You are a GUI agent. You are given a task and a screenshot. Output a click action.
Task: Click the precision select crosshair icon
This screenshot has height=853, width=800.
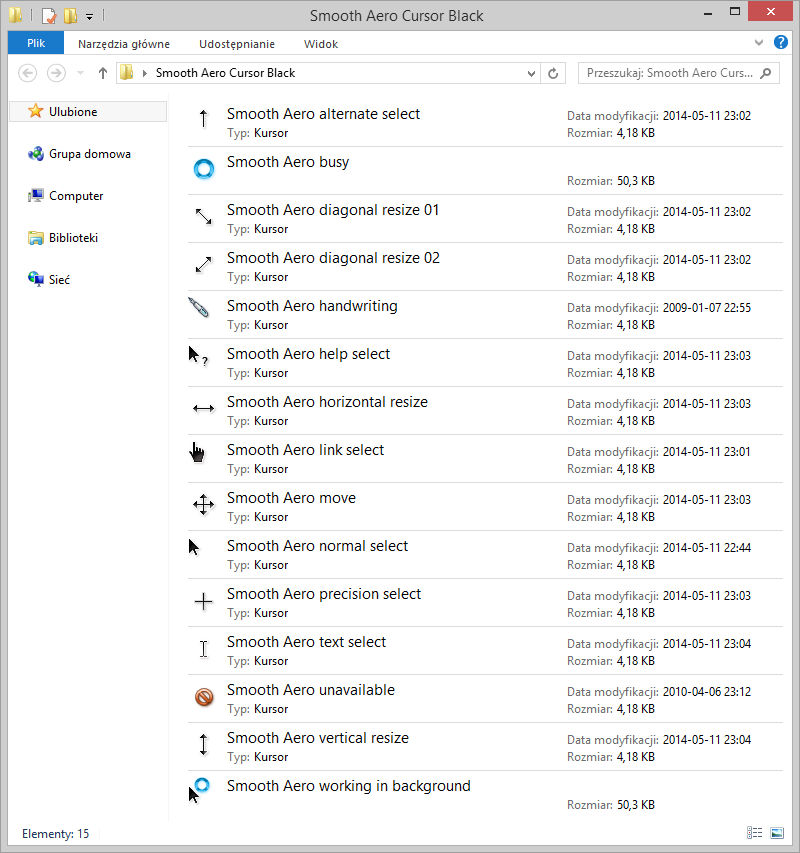tap(203, 601)
